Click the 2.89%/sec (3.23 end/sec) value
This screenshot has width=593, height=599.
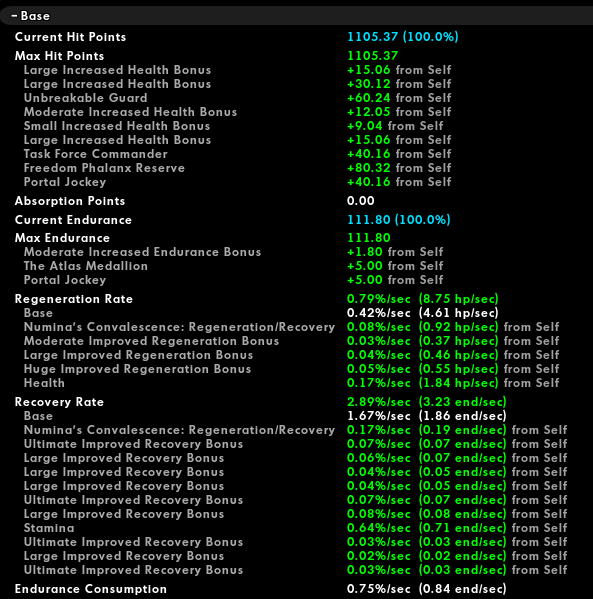[x=426, y=402]
